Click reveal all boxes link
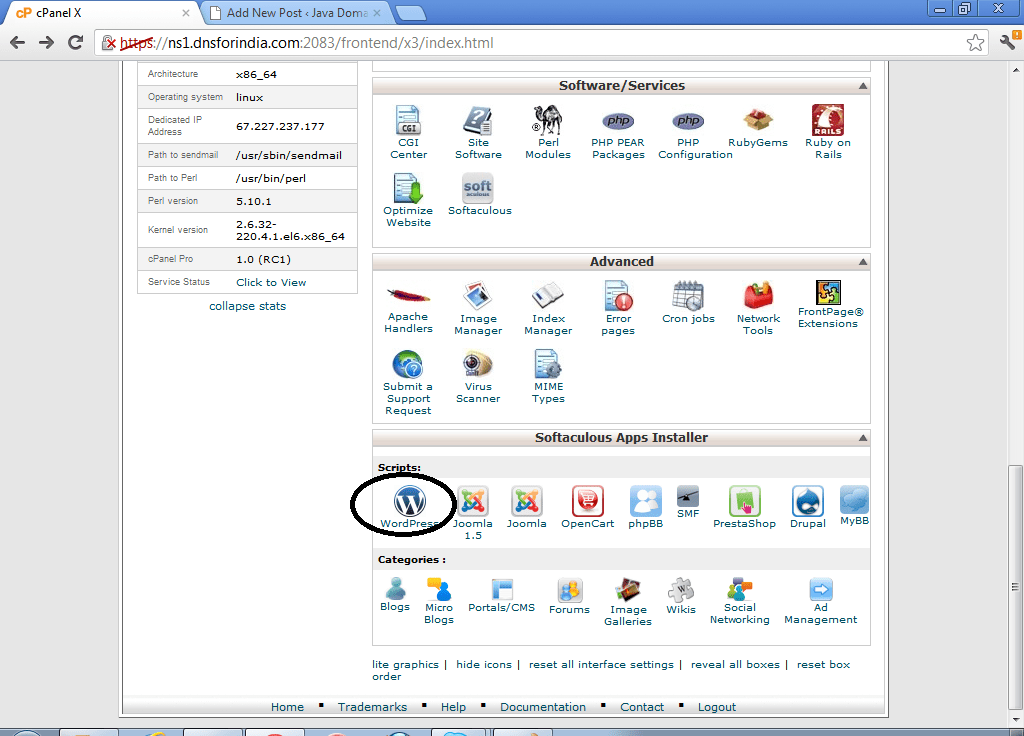This screenshot has width=1024, height=736. (735, 664)
